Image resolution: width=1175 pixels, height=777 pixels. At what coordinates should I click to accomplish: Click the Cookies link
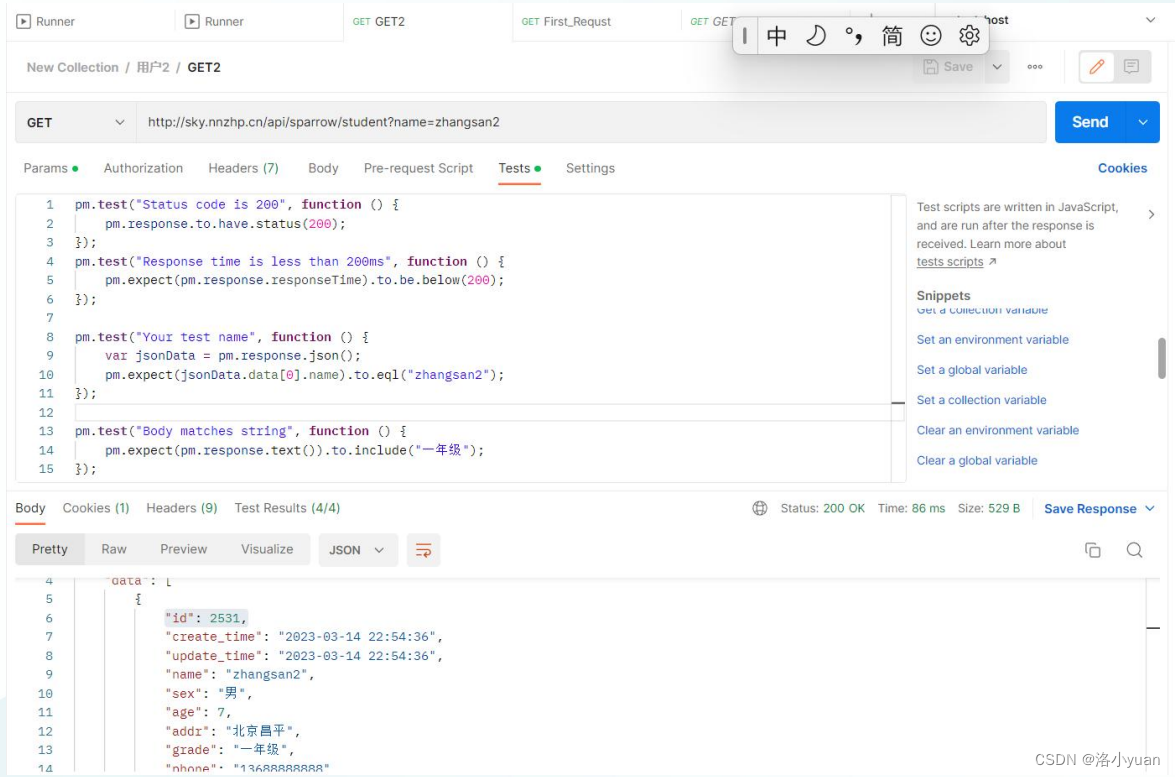(1122, 169)
